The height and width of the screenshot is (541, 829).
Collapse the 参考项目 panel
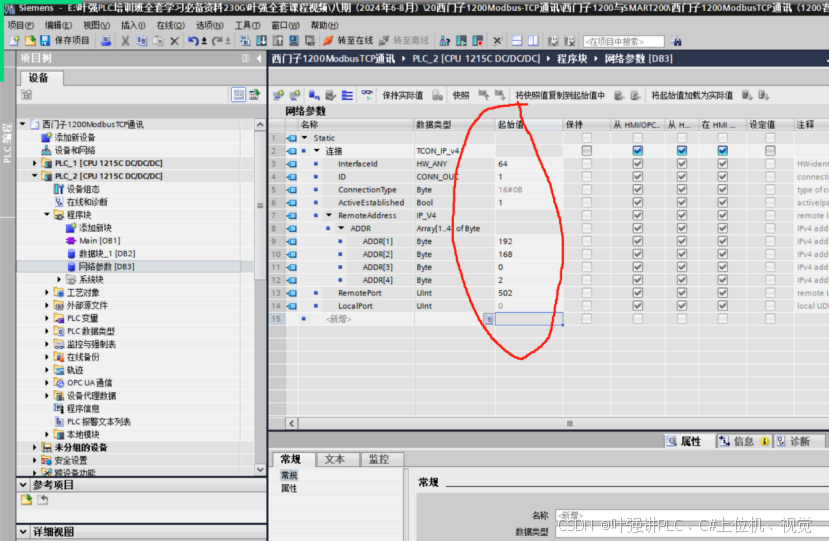click(23, 484)
